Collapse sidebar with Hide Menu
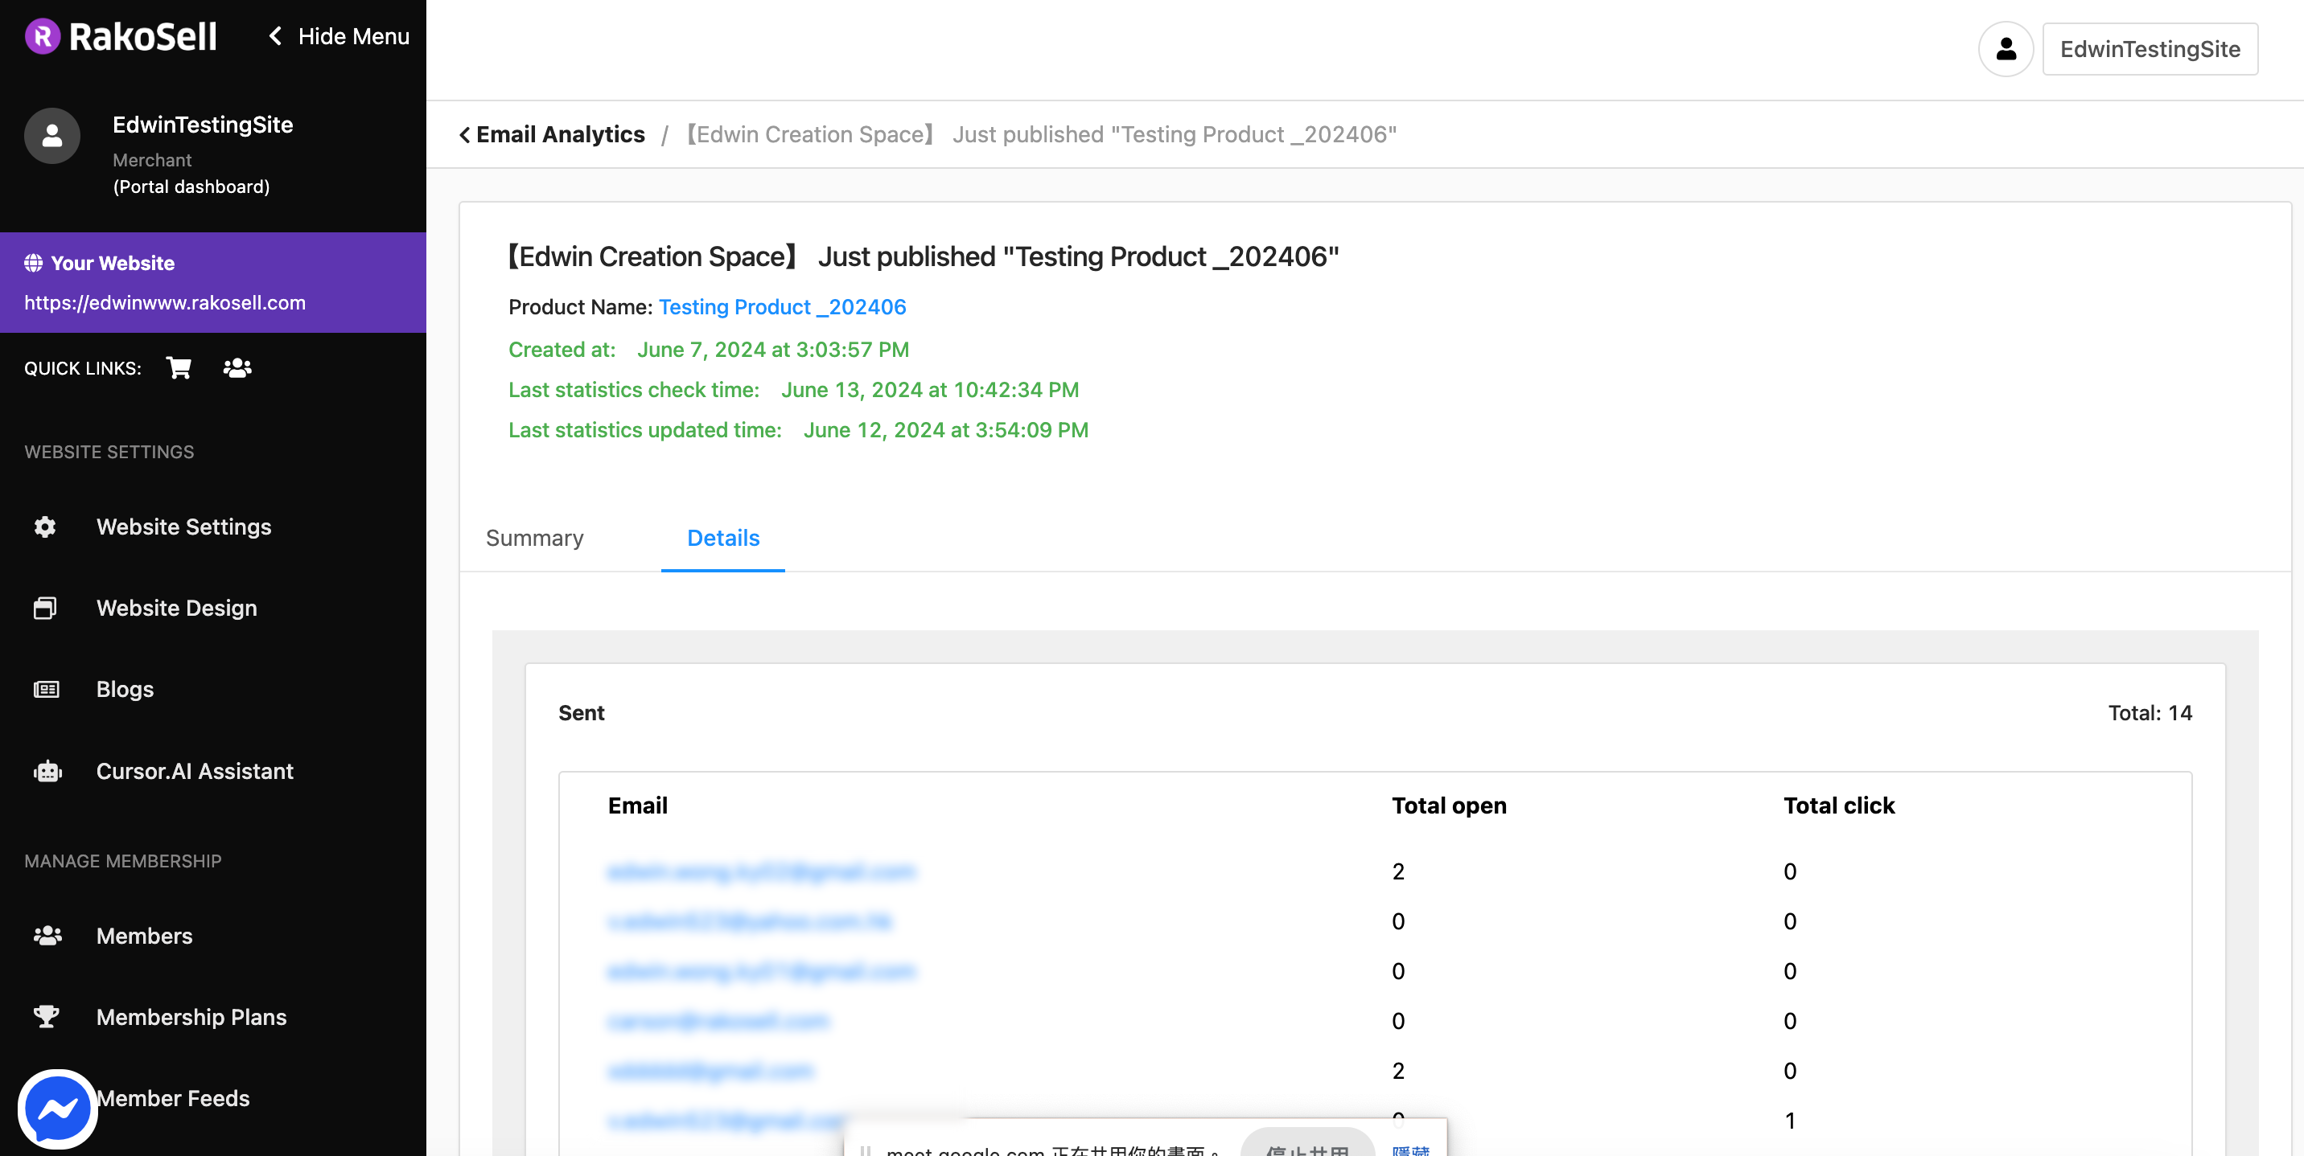Image resolution: width=2304 pixels, height=1156 pixels. [x=339, y=37]
